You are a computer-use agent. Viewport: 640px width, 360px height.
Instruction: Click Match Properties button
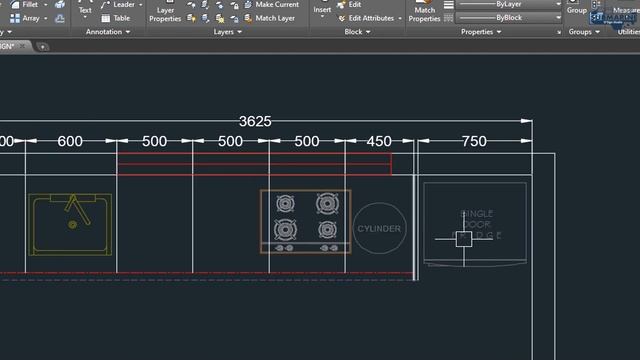tap(424, 11)
